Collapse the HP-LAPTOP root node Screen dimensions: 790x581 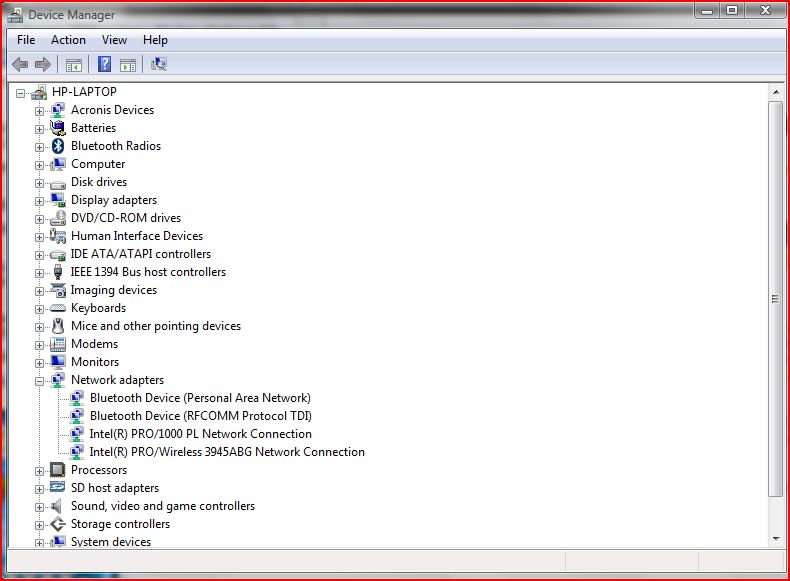[20, 93]
